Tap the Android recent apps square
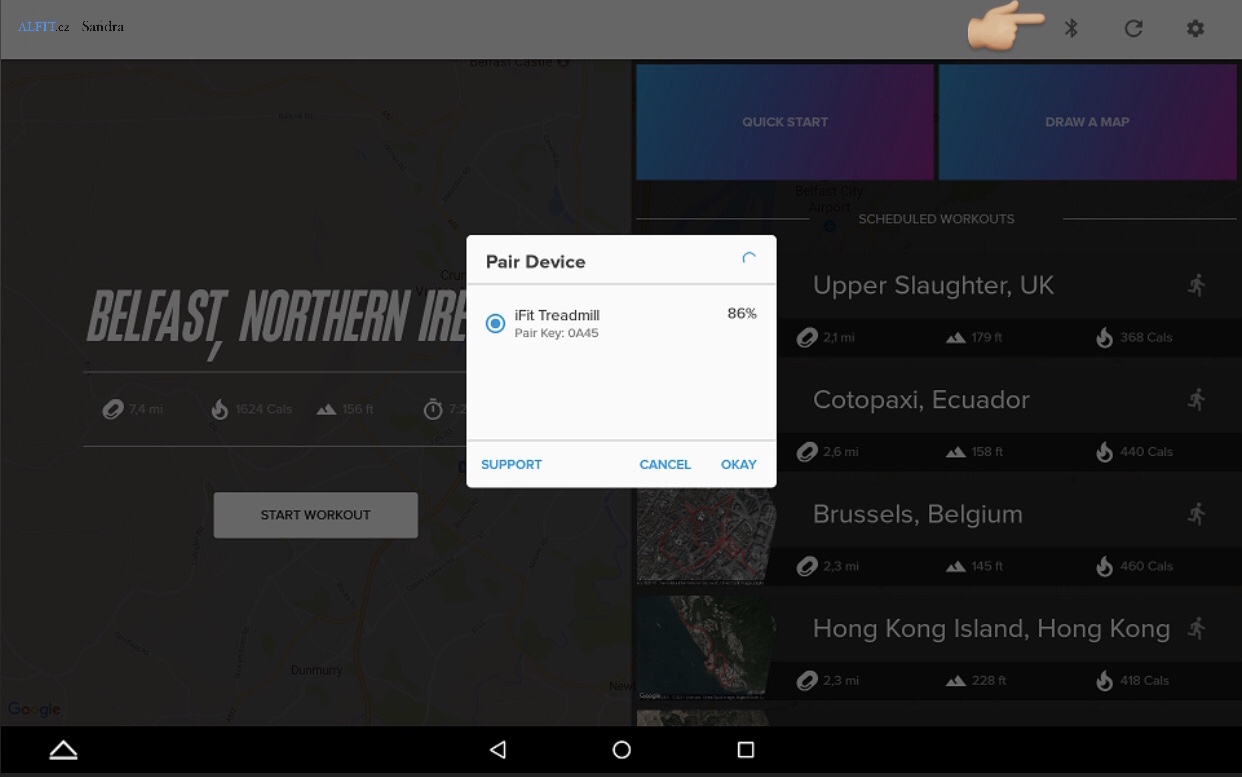Image resolution: width=1242 pixels, height=777 pixels. tap(745, 749)
